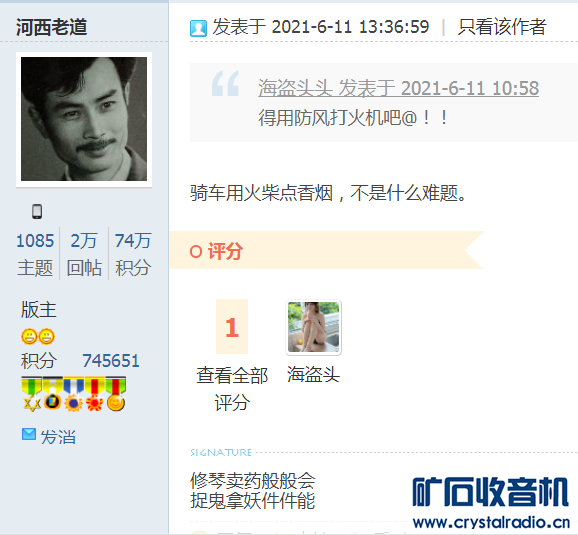
Task: Click the gold smiley medal icon
Action: (x=116, y=394)
